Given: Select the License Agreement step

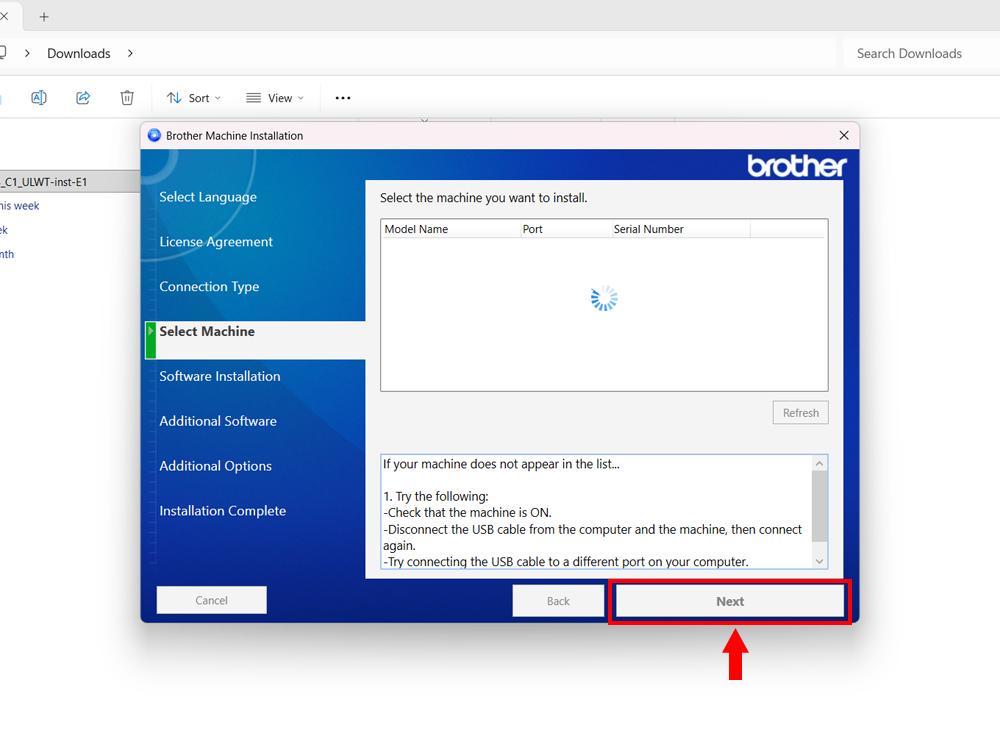Looking at the screenshot, I should coord(216,242).
